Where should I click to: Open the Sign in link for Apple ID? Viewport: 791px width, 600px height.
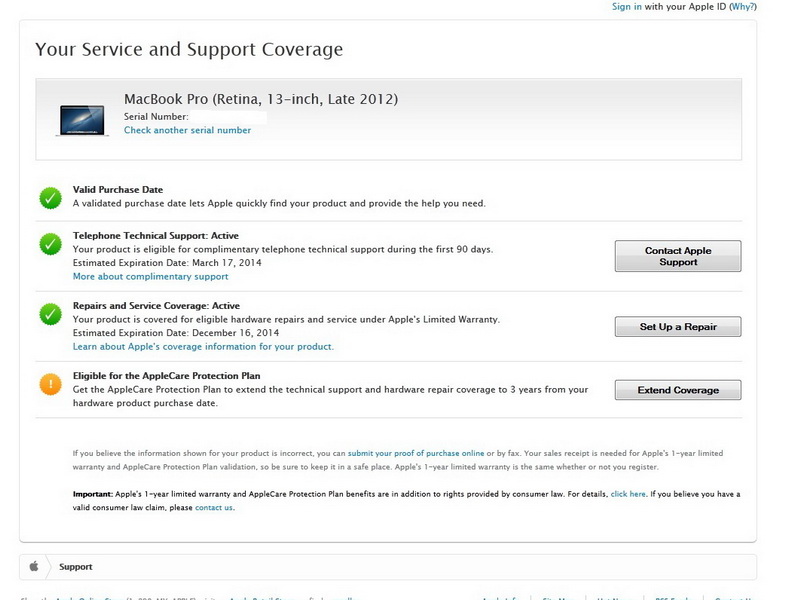coord(626,7)
